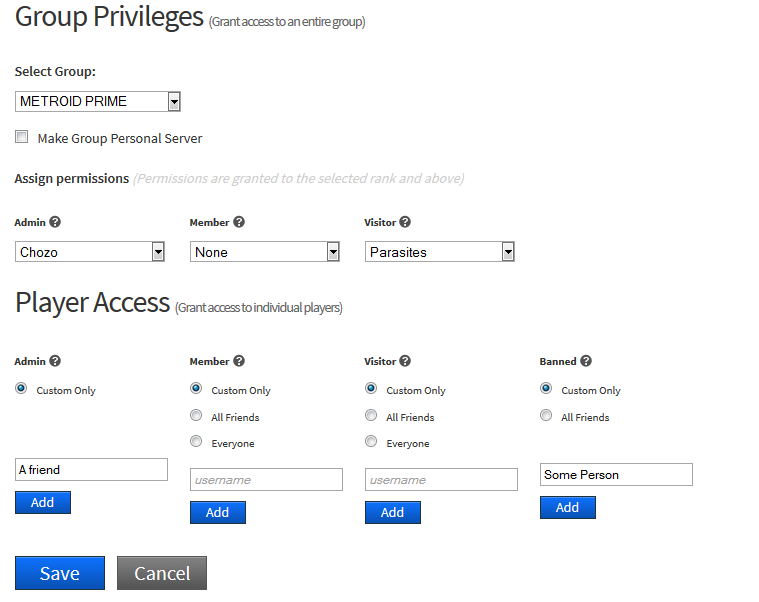Click the 'Group Privileges' heading

[x=109, y=17]
